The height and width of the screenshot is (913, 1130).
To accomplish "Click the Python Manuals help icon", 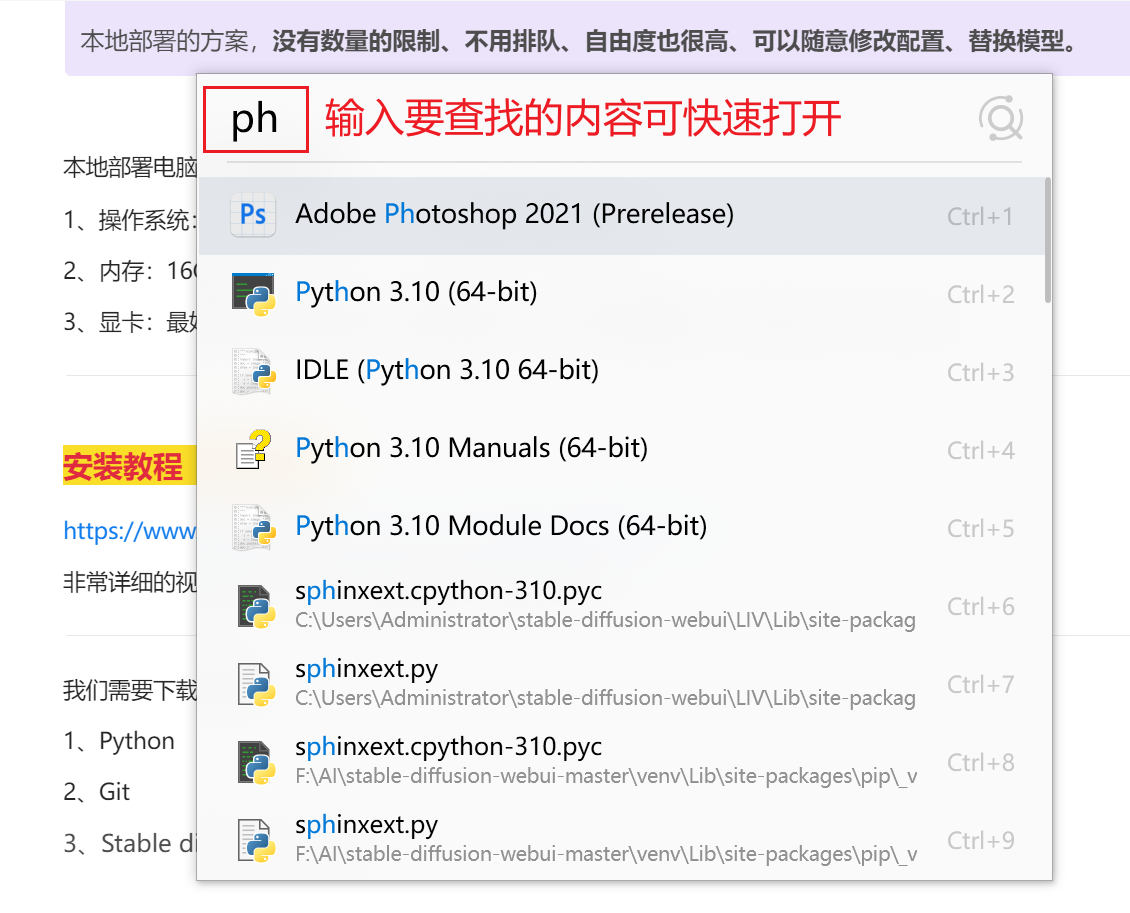I will click(254, 450).
